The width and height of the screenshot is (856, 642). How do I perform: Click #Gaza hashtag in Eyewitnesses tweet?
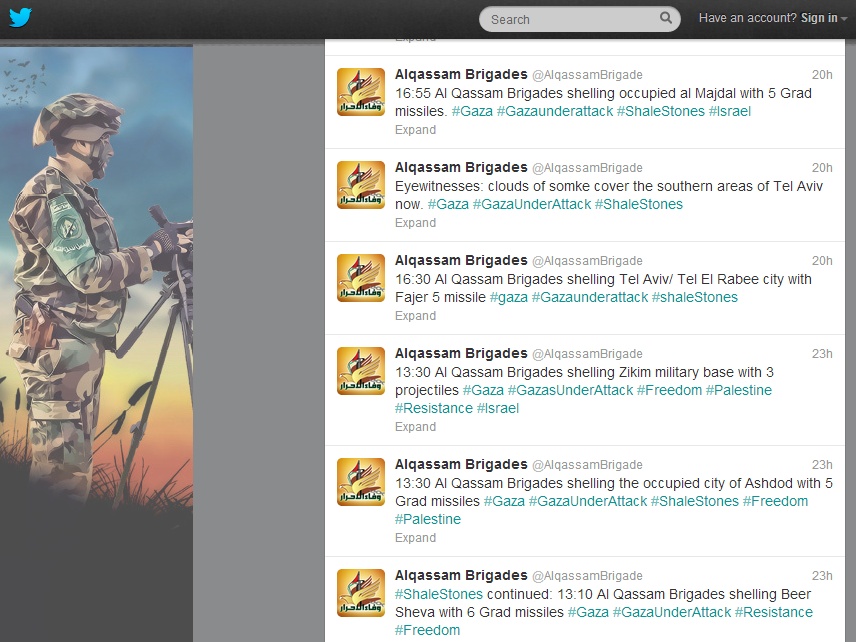click(448, 204)
